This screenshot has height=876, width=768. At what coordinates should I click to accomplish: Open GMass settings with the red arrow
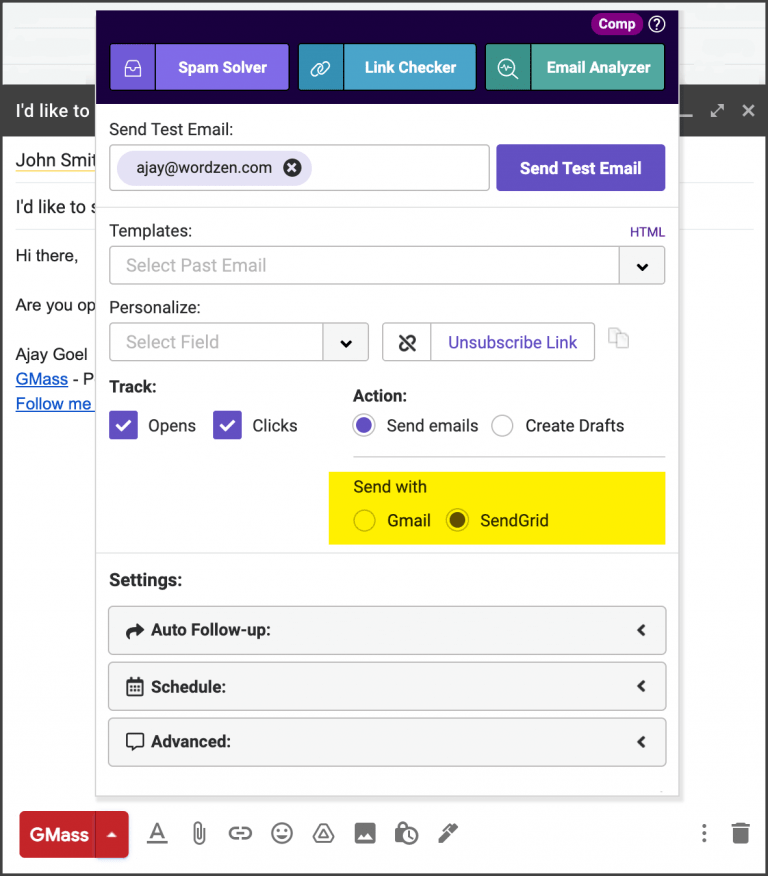(112, 834)
